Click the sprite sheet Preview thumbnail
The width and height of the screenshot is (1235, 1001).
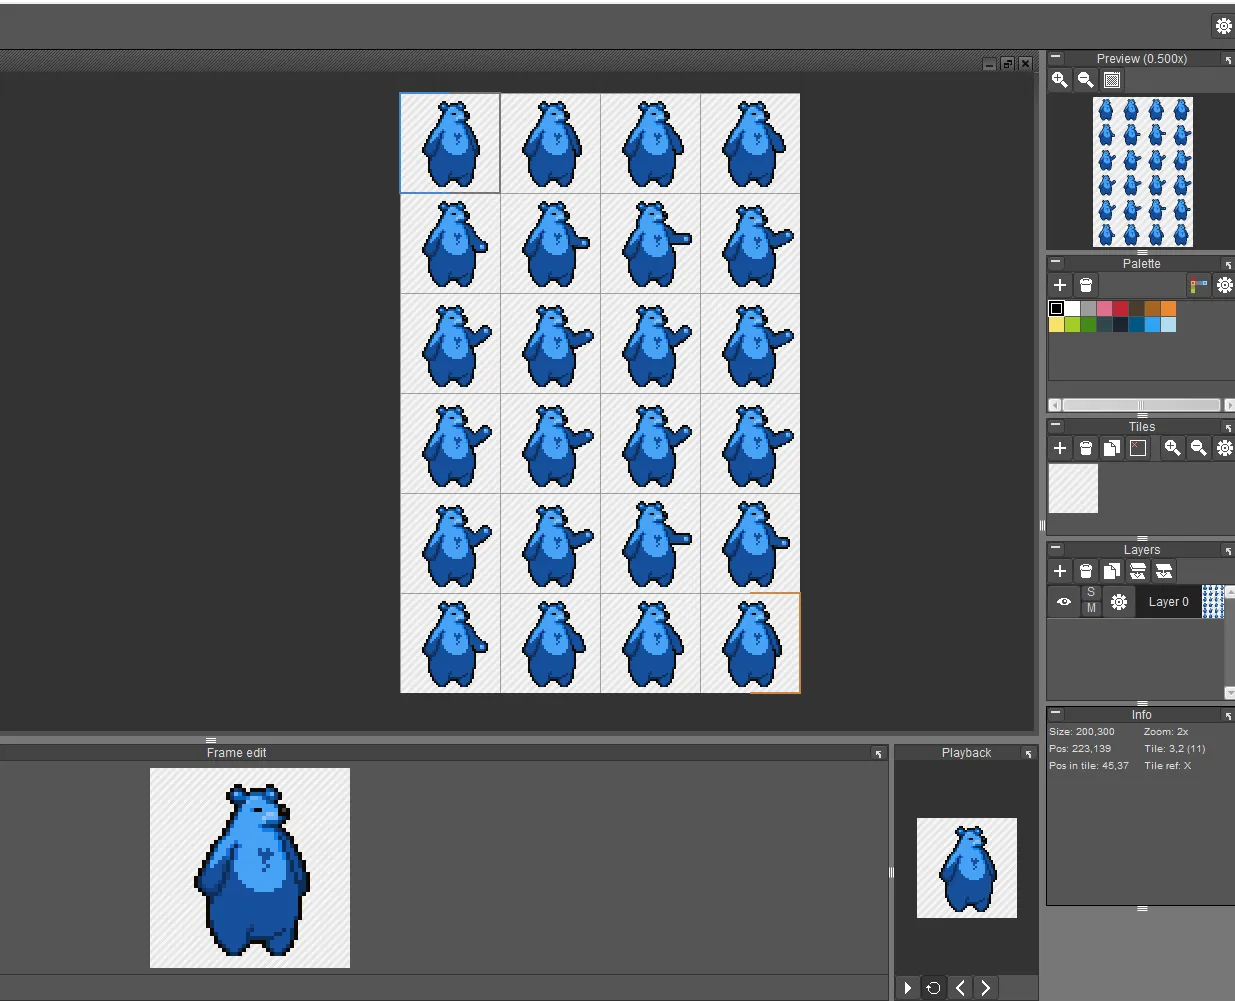pos(1143,172)
